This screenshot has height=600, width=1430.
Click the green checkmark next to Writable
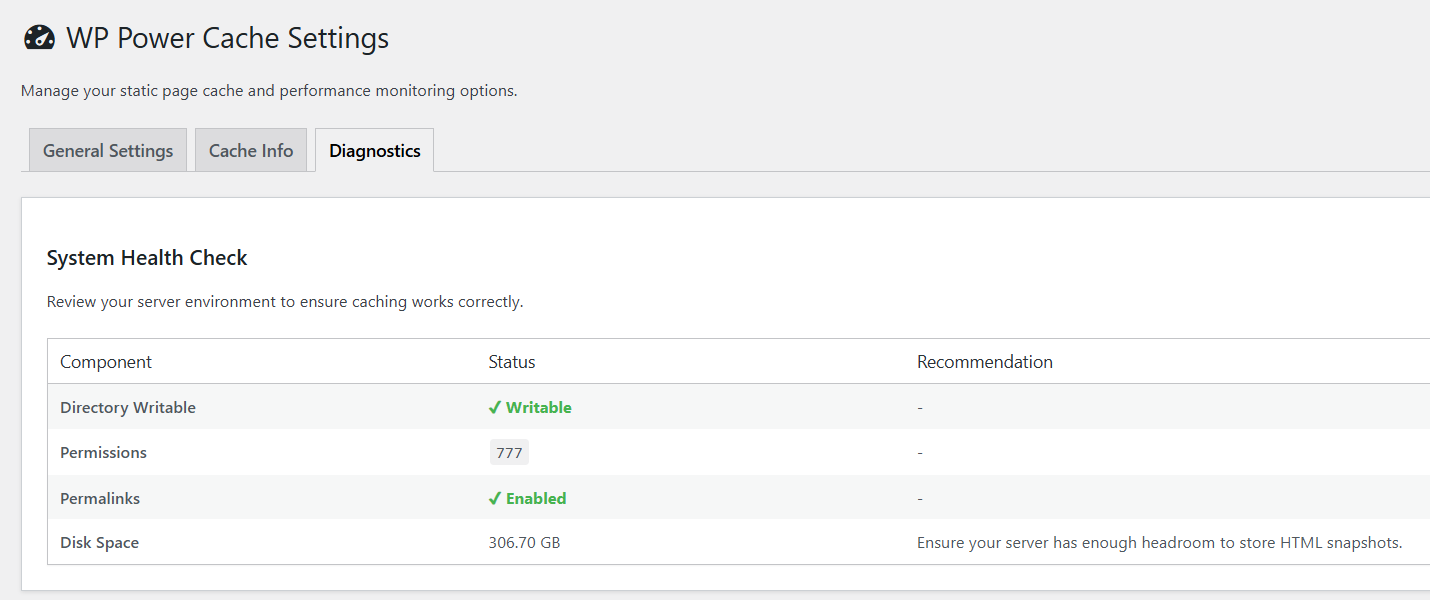click(494, 407)
